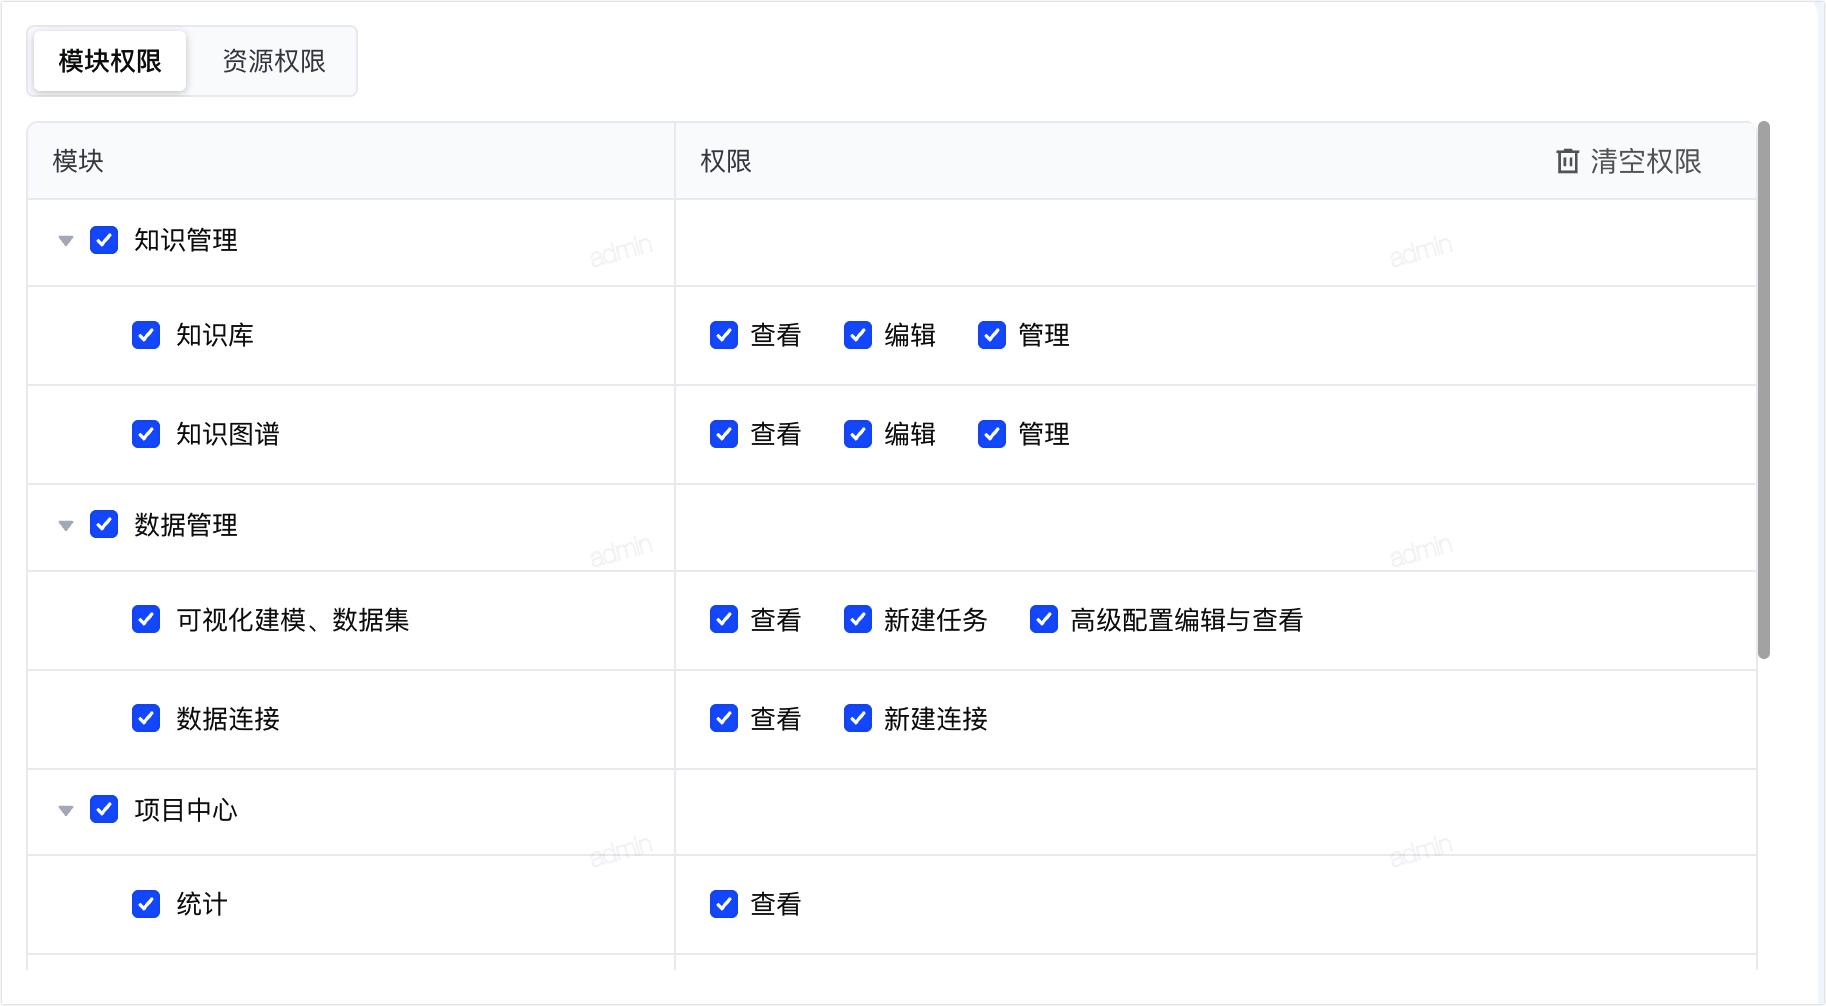Click the trash icon beside 清空权限
This screenshot has width=1826, height=1006.
(1567, 161)
